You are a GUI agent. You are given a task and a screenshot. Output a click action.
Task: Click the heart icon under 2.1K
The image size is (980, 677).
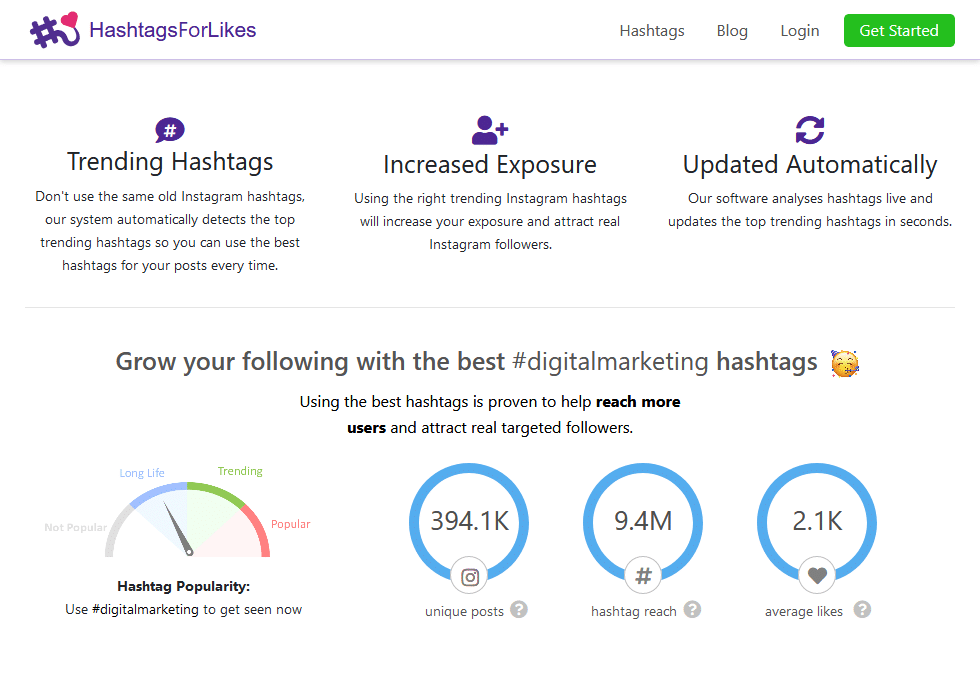point(818,575)
